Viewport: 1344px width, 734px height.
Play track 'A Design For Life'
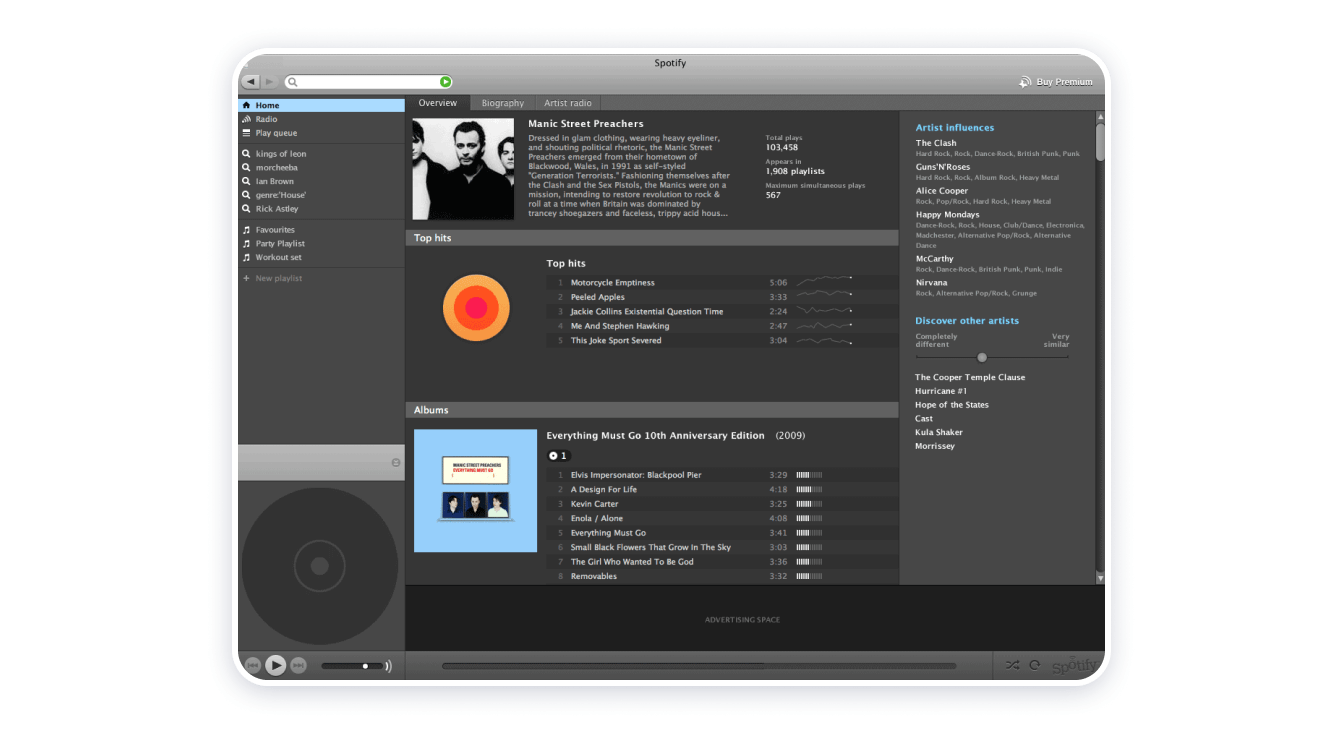click(722, 490)
